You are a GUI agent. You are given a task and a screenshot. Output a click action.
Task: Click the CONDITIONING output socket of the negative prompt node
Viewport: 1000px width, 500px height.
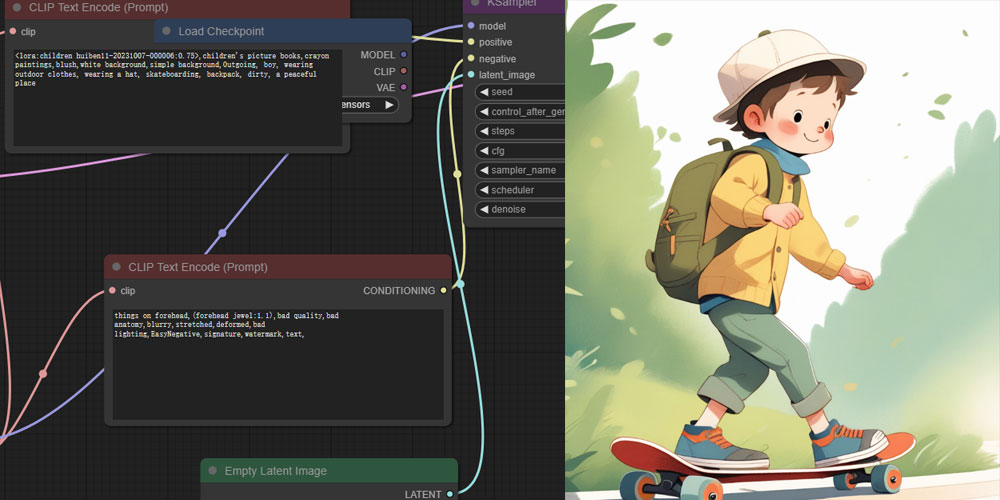point(443,291)
